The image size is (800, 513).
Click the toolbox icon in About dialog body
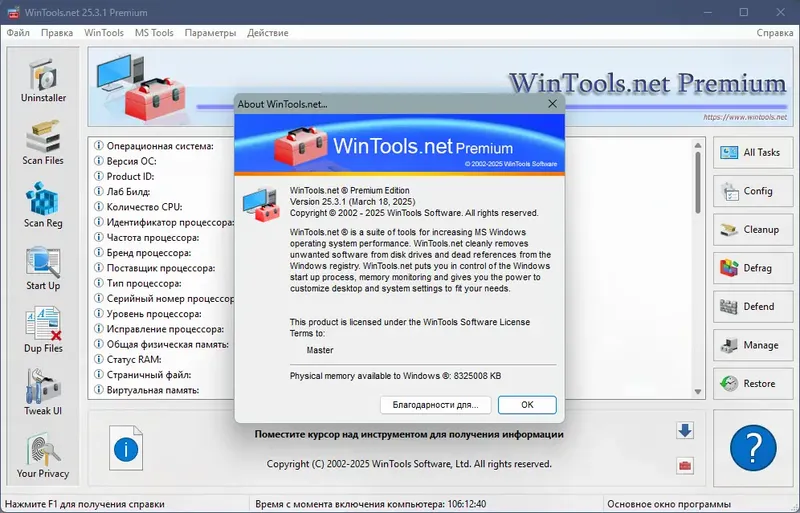[262, 205]
